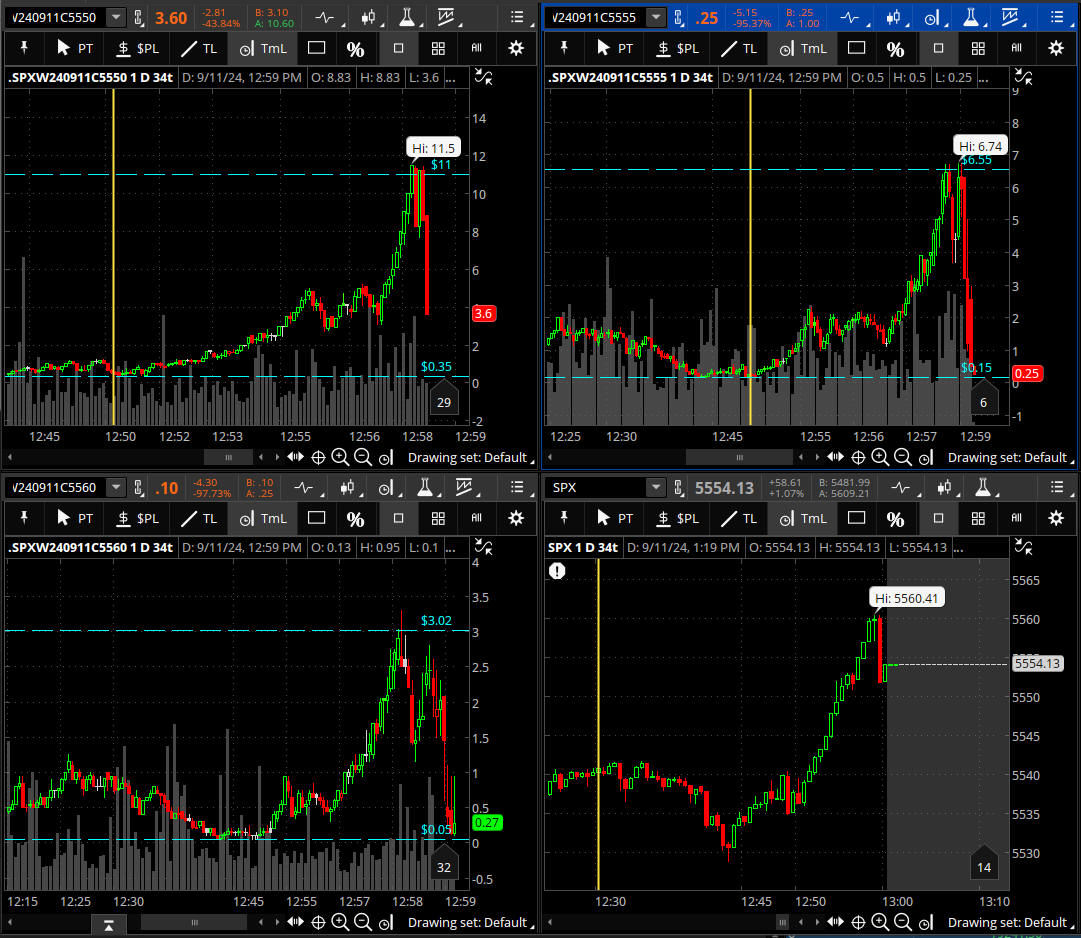Open the chart style candlestick icon in SPX panel
This screenshot has width=1081, height=938.
[x=943, y=487]
